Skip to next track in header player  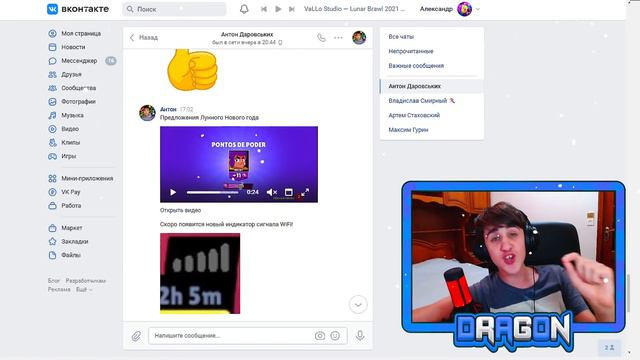coord(291,9)
